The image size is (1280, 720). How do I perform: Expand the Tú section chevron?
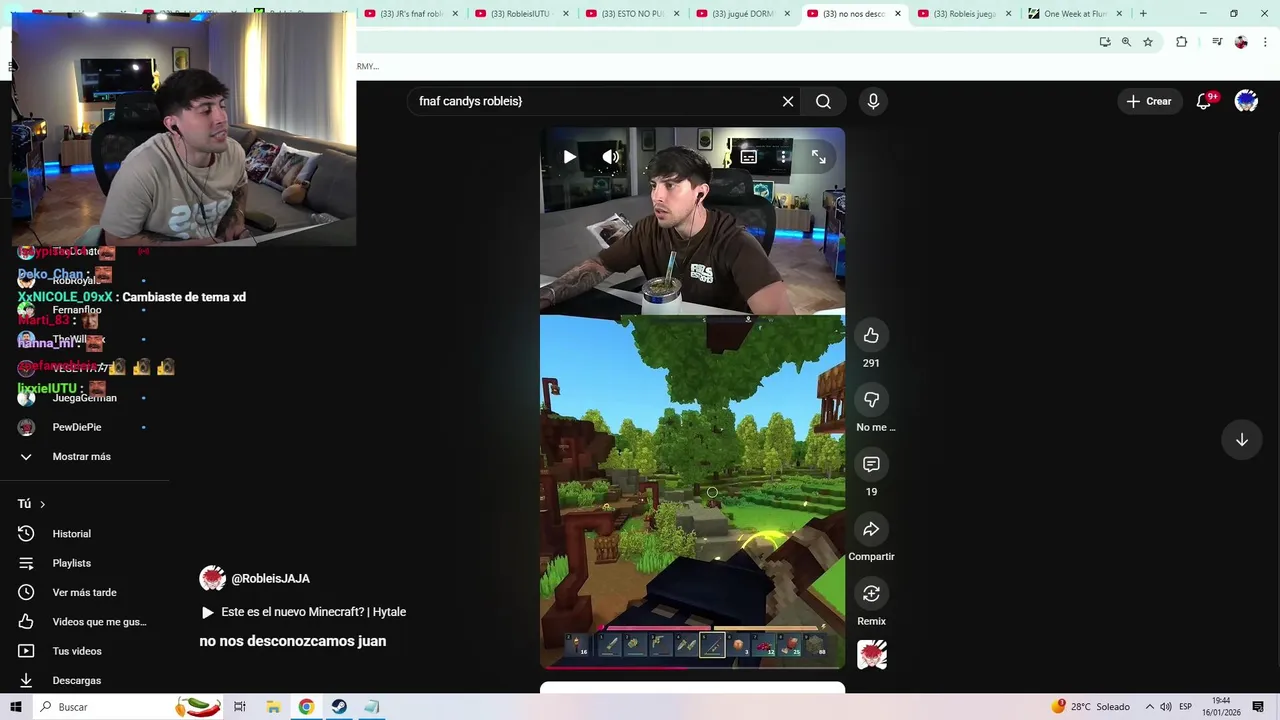tap(42, 505)
